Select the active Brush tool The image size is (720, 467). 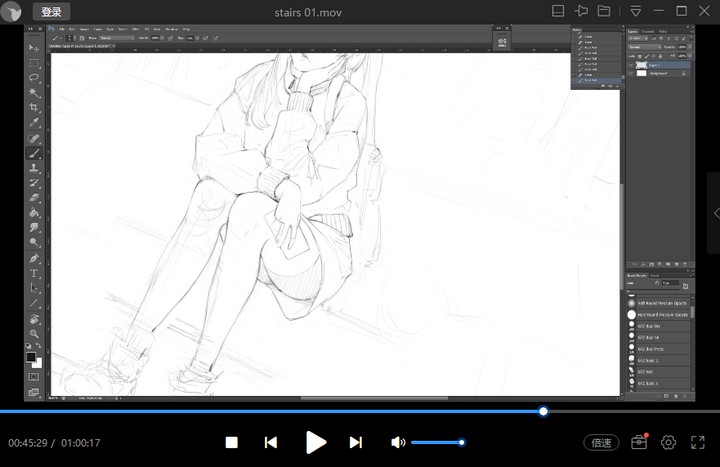pyautogui.click(x=34, y=153)
